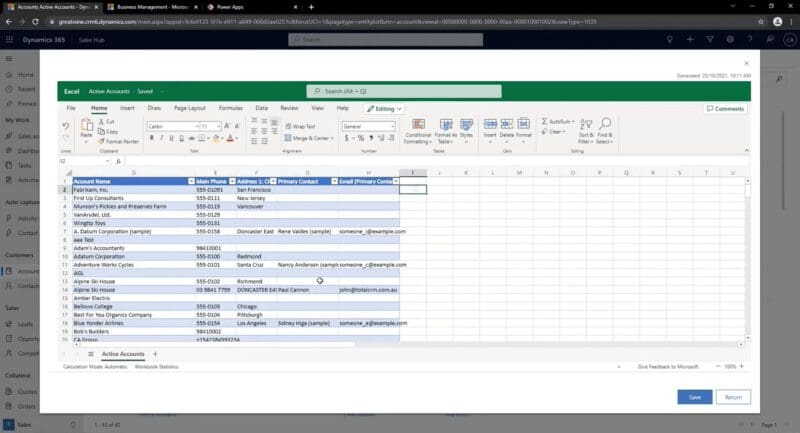Click Format As Table icon
The height and width of the screenshot is (433, 800).
pyautogui.click(x=446, y=124)
